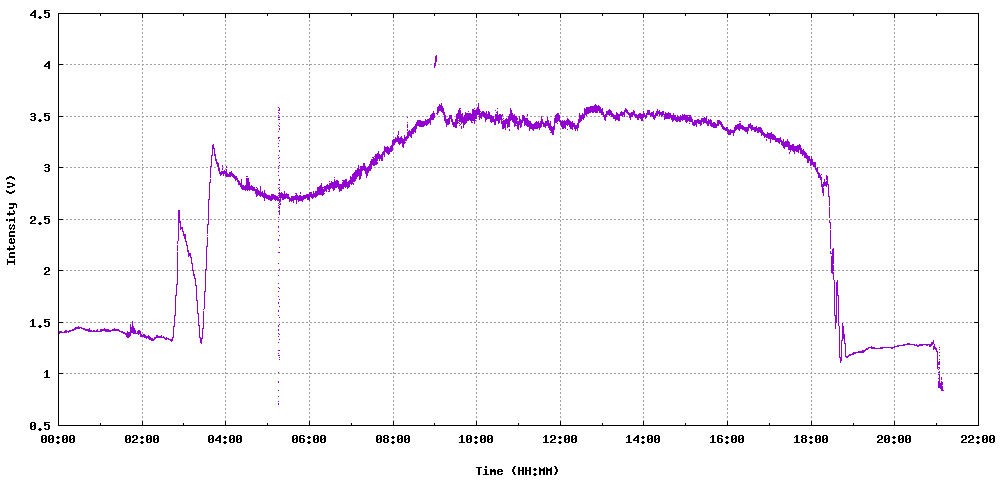Click the 3.5 y-axis tick label
1000x480 pixels.
(40, 117)
